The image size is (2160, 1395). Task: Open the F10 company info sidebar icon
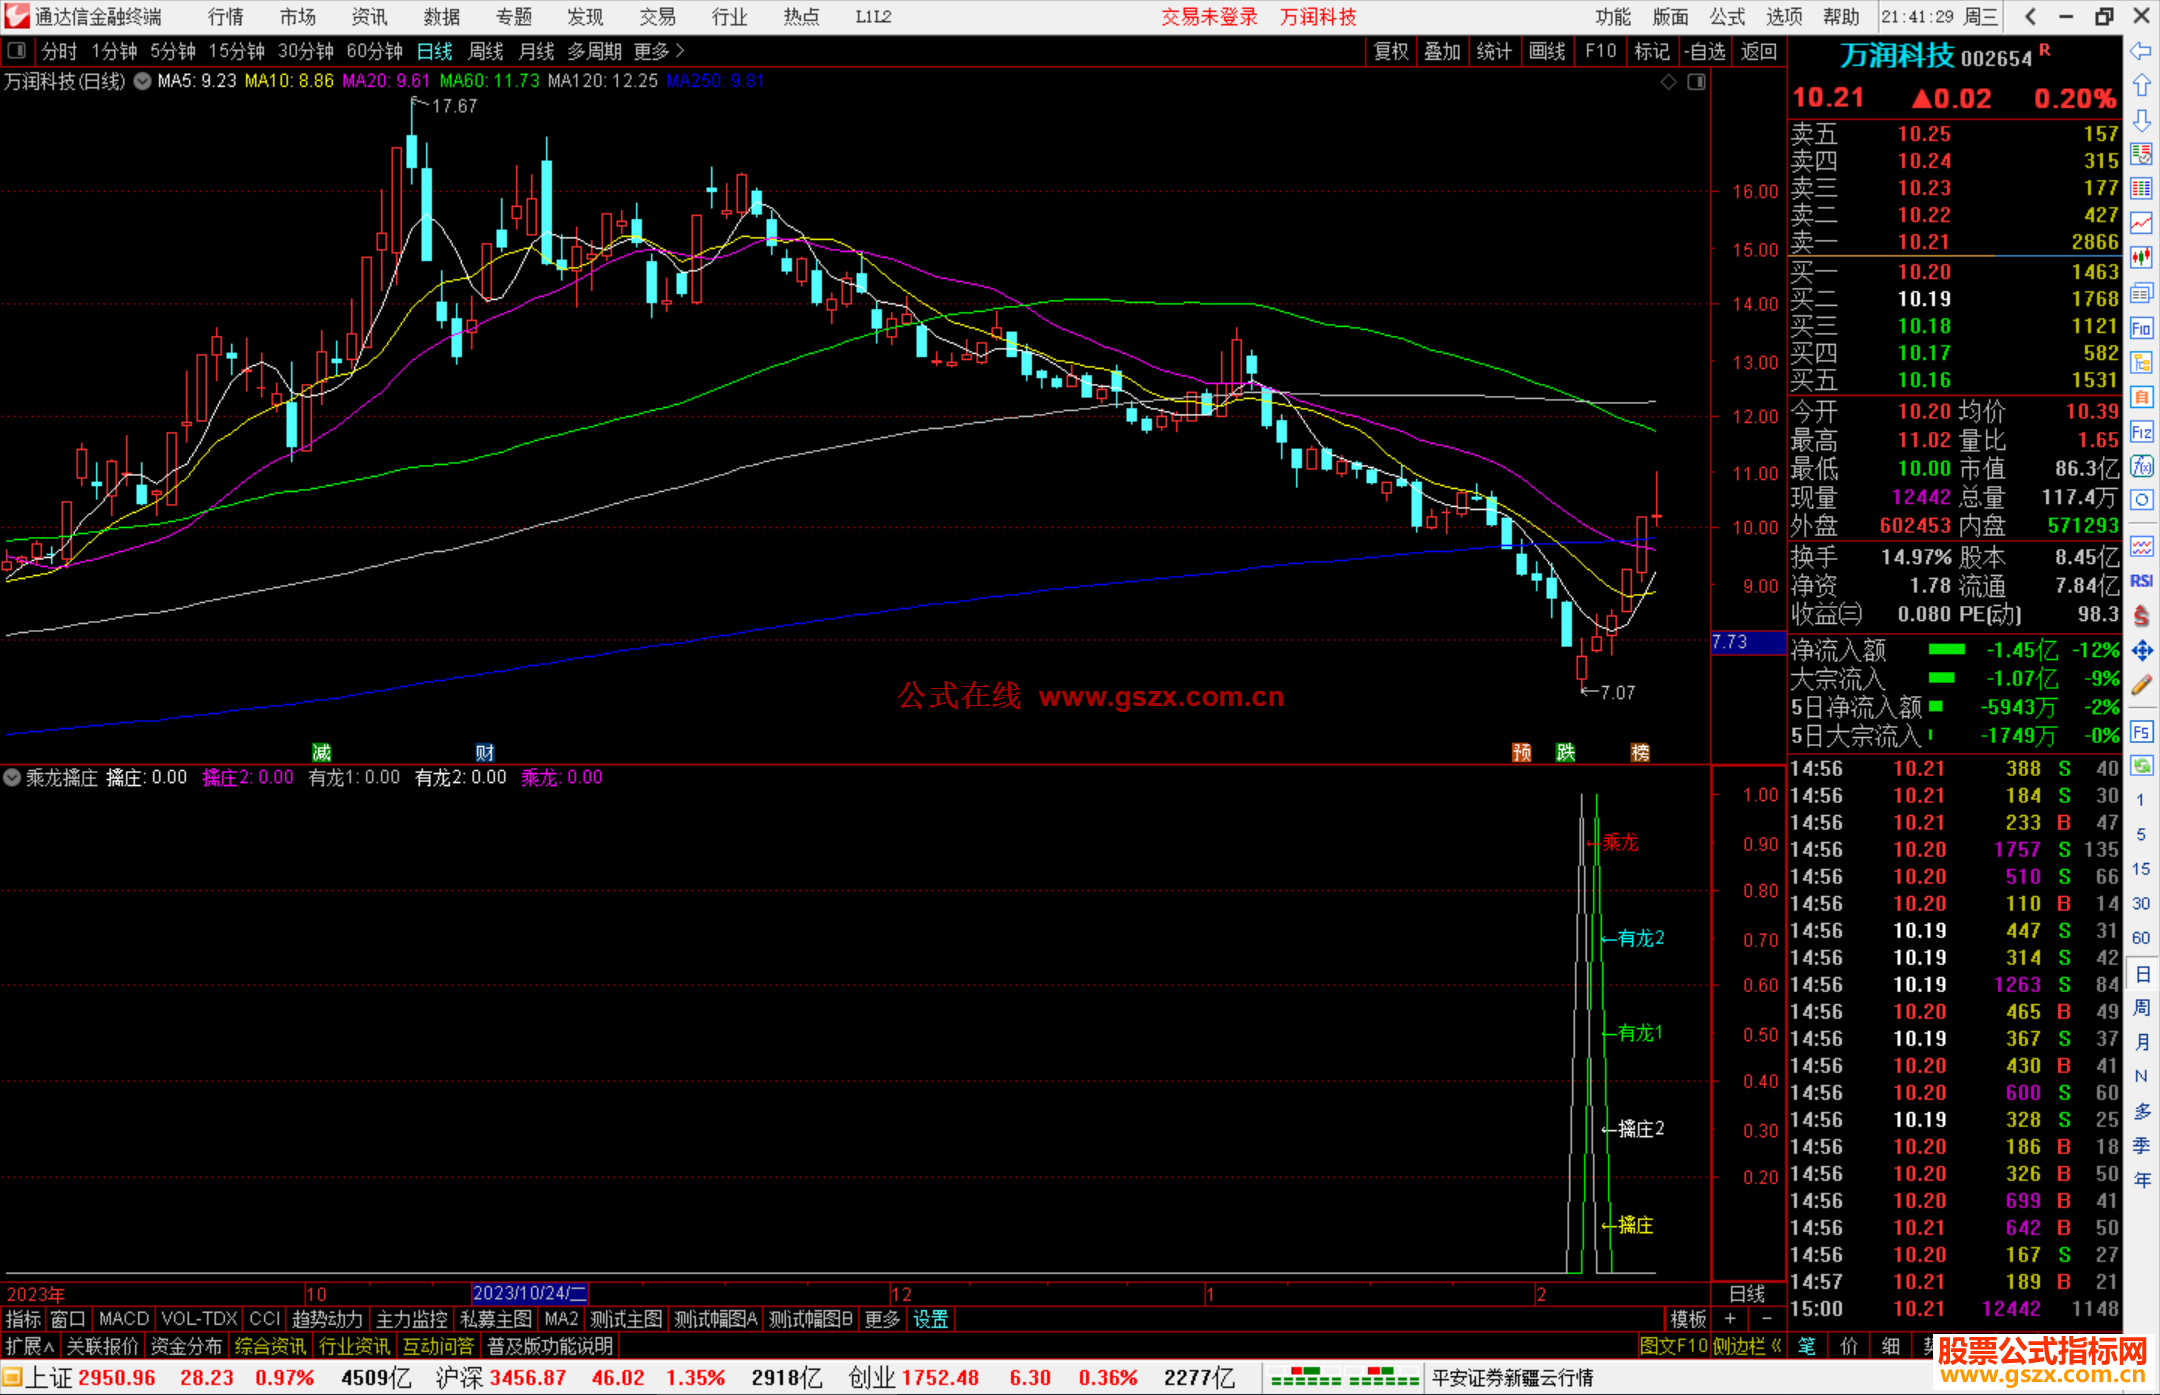pyautogui.click(x=2141, y=329)
